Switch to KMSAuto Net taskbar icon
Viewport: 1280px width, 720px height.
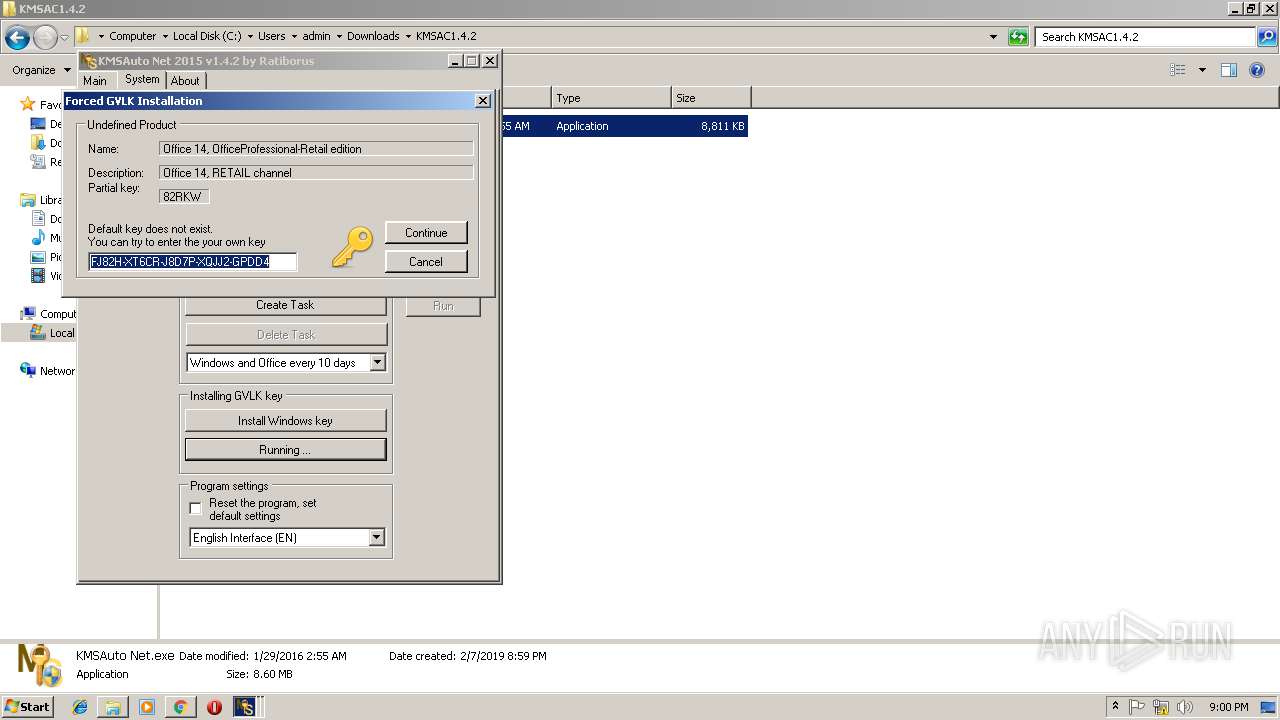[247, 707]
